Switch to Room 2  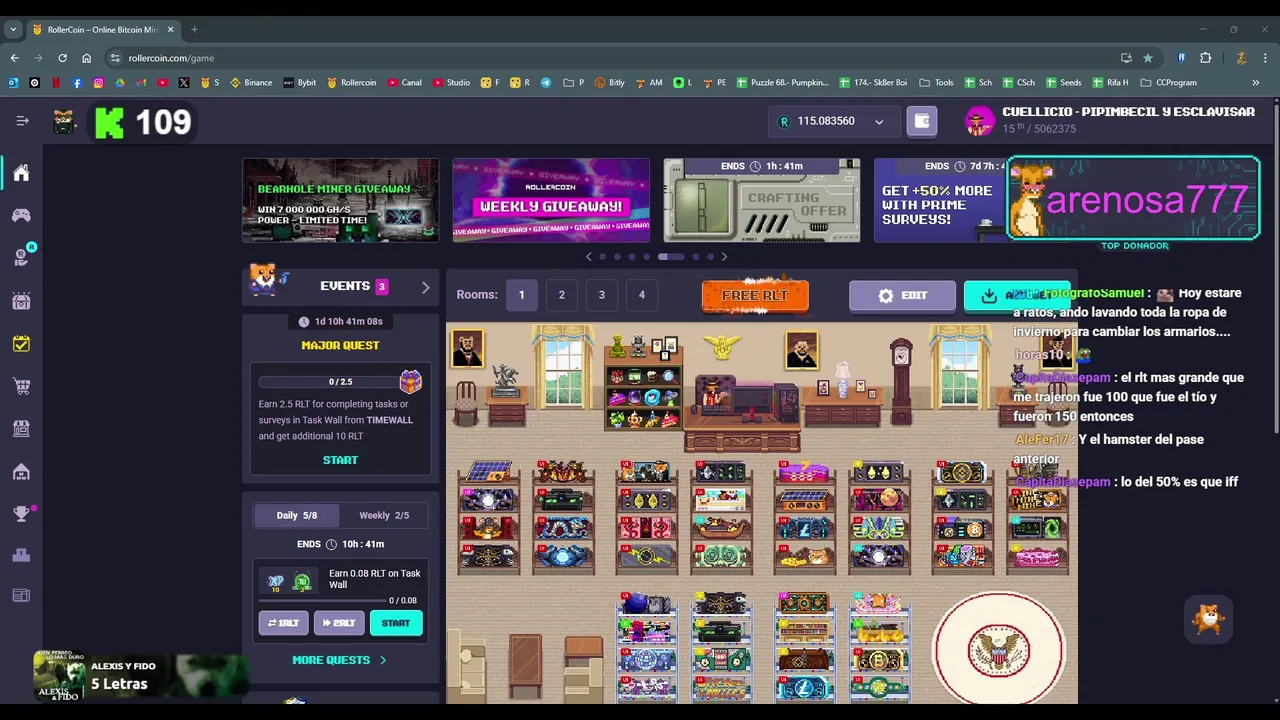tap(561, 295)
